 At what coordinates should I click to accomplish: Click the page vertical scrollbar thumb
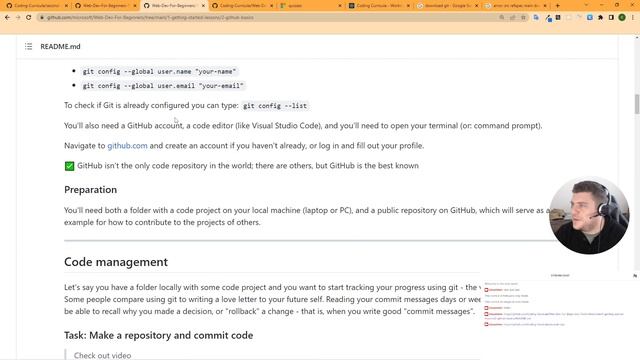637,104
